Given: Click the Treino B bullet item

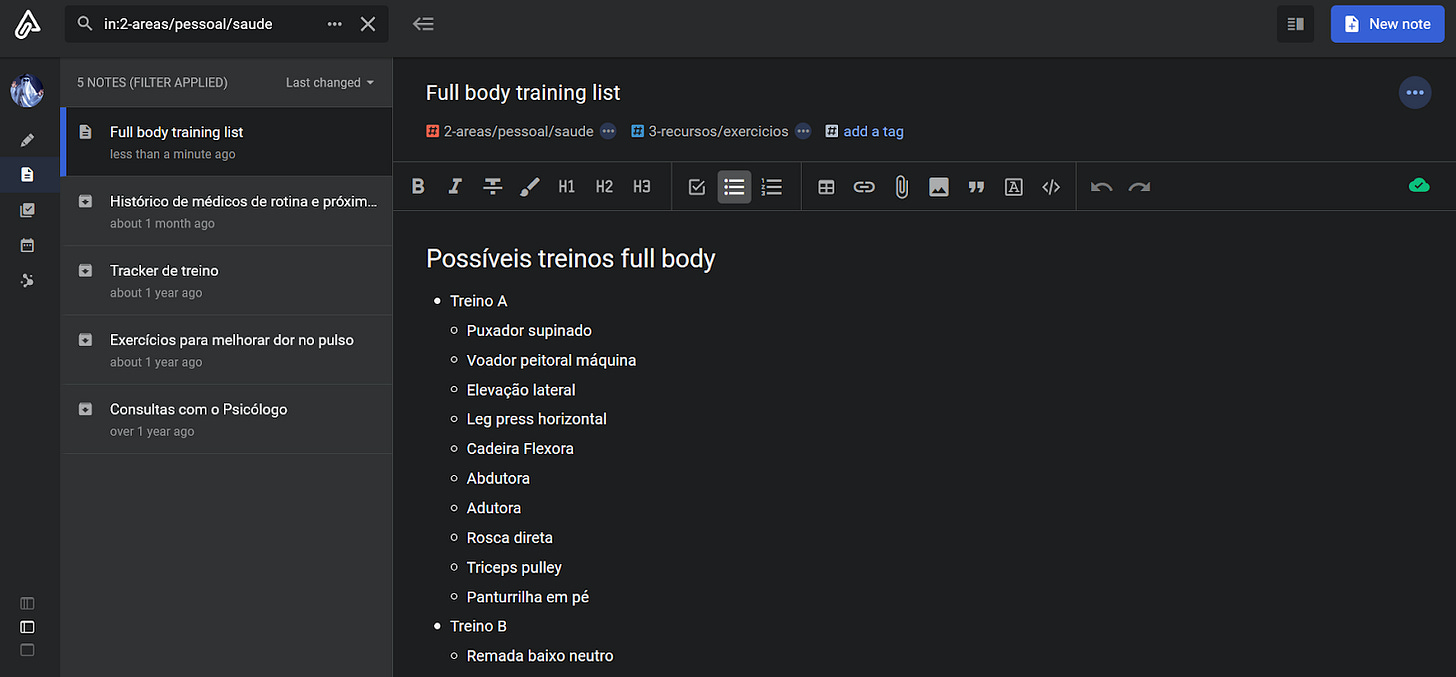Looking at the screenshot, I should point(479,626).
